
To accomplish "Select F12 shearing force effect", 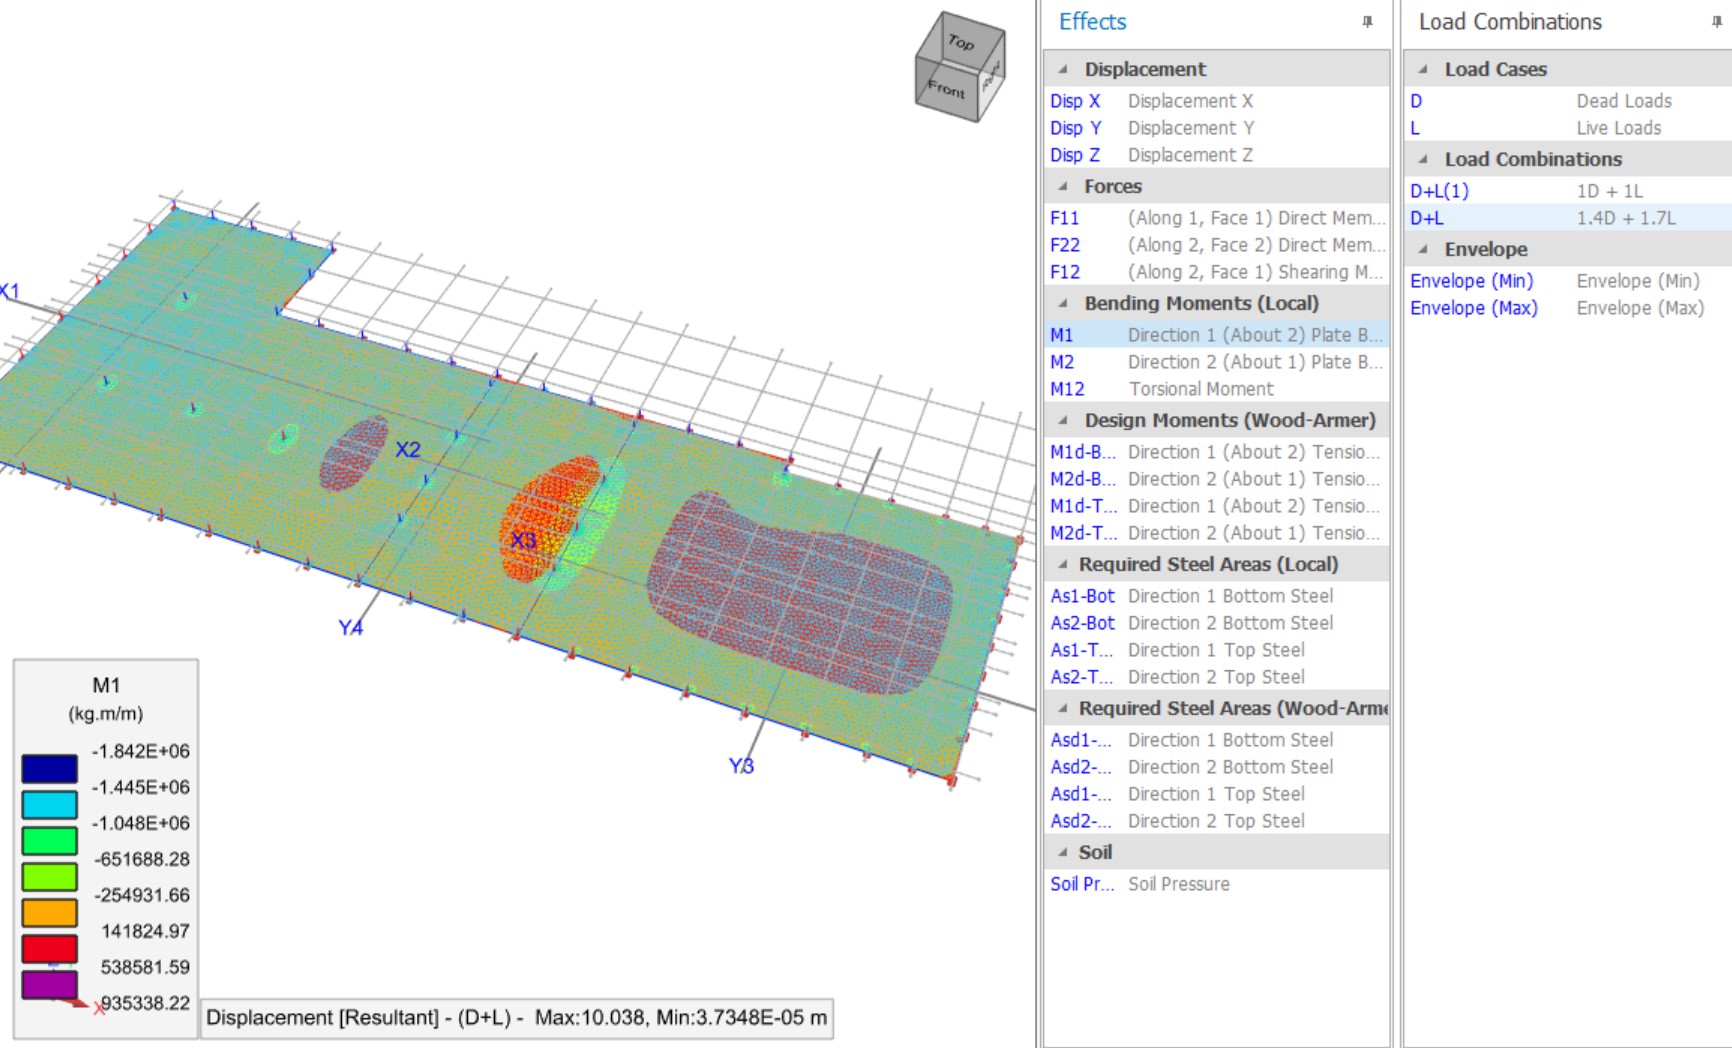I will click(x=1216, y=272).
